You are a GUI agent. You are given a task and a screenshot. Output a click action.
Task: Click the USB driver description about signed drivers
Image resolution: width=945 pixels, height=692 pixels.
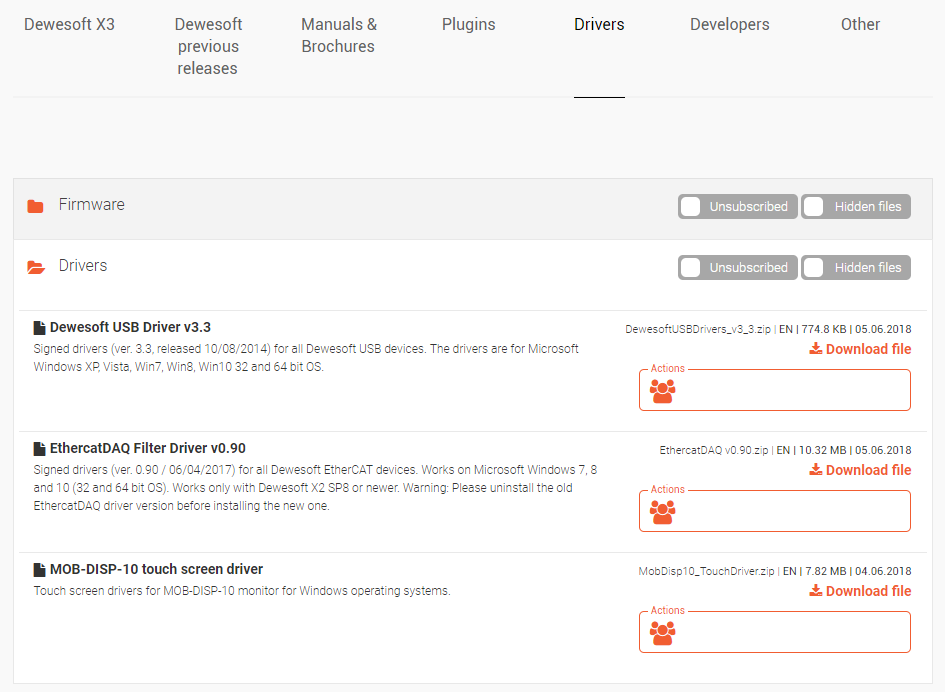pos(306,358)
